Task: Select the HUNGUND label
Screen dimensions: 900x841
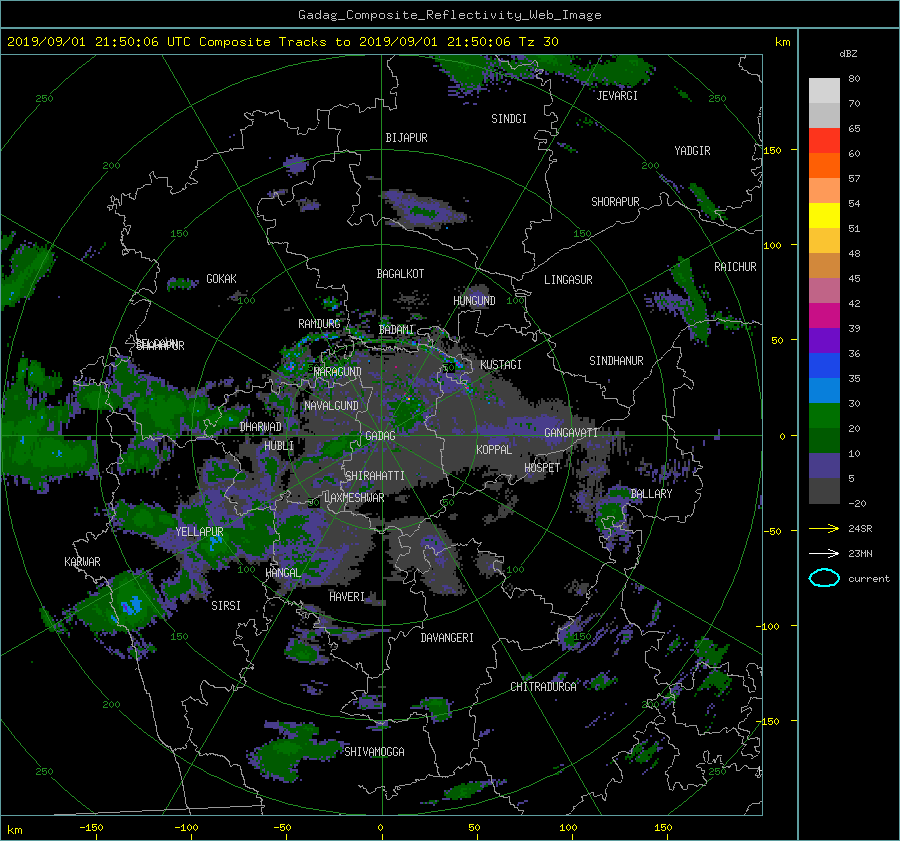Action: (x=474, y=301)
